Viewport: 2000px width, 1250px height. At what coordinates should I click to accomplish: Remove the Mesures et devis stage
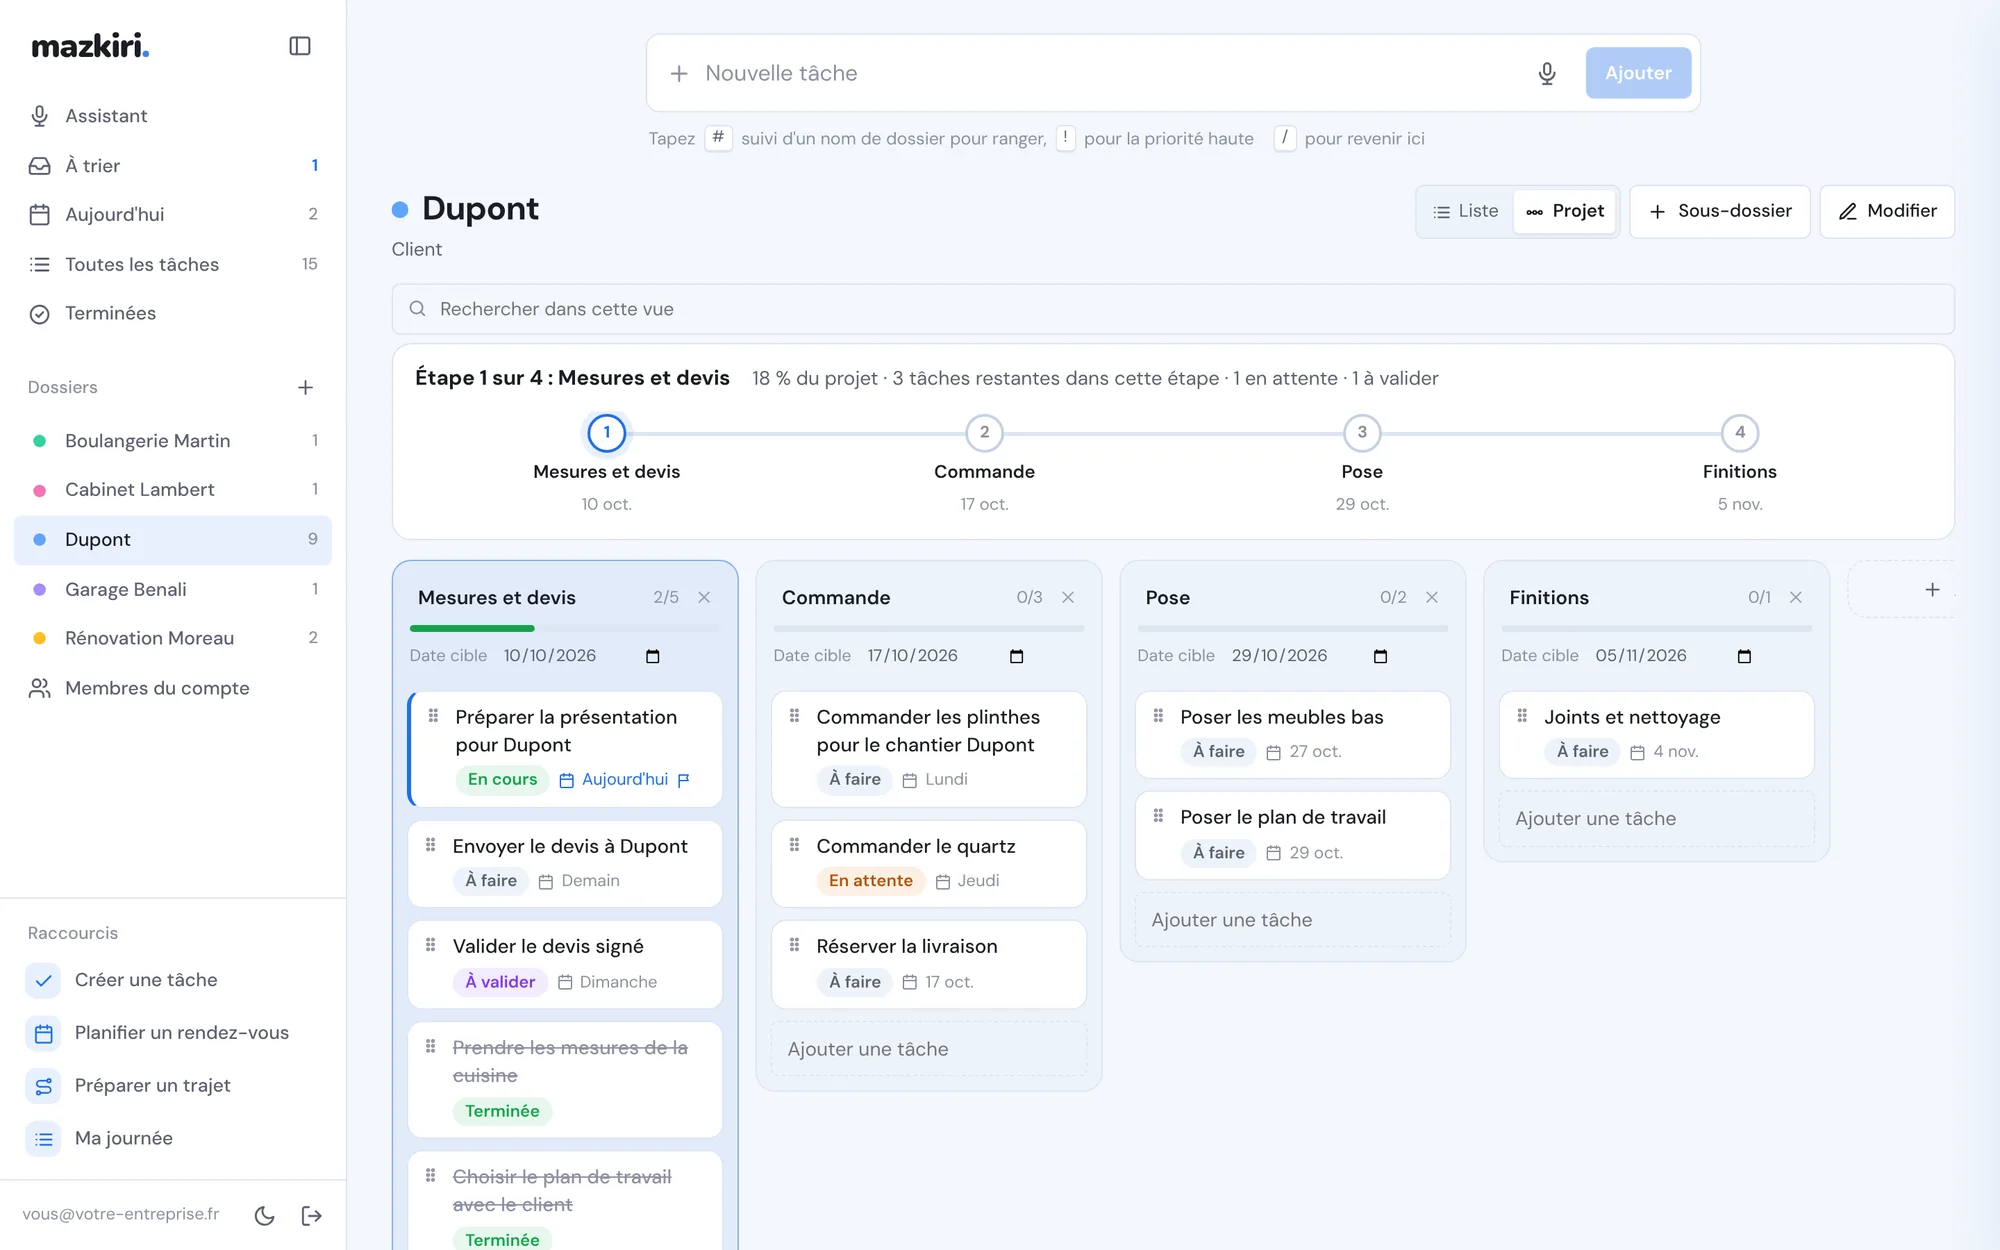tap(704, 597)
